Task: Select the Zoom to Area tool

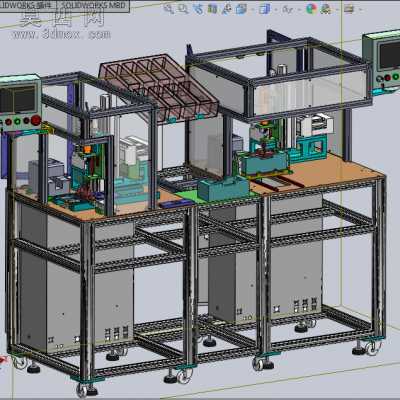Action: pos(183,9)
